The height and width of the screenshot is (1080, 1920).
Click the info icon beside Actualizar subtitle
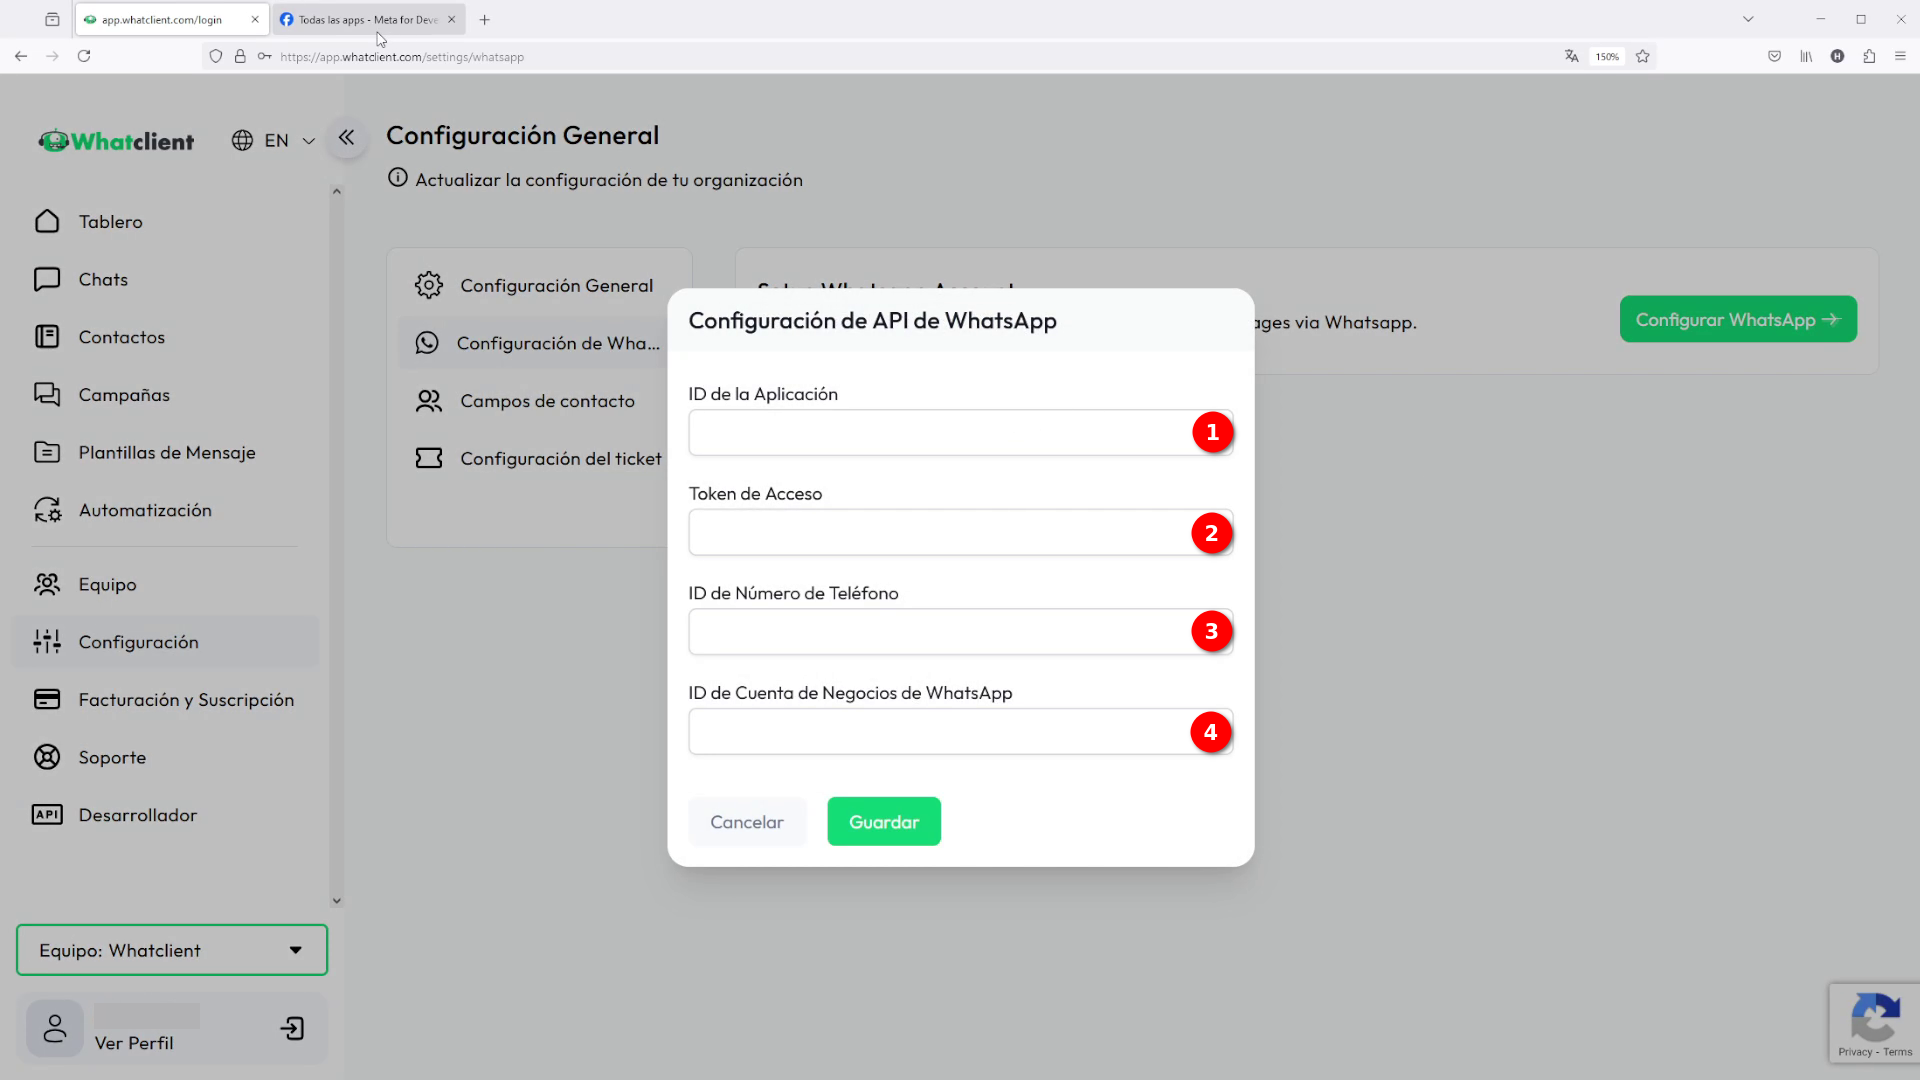398,178
